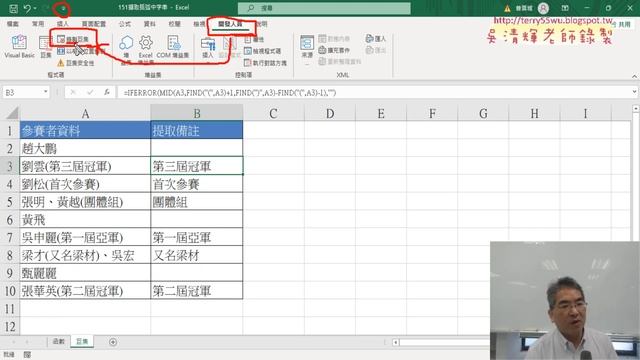This screenshot has height=360, width=640.
Task: Switch to the 函數 sheet tab
Action: tap(58, 342)
